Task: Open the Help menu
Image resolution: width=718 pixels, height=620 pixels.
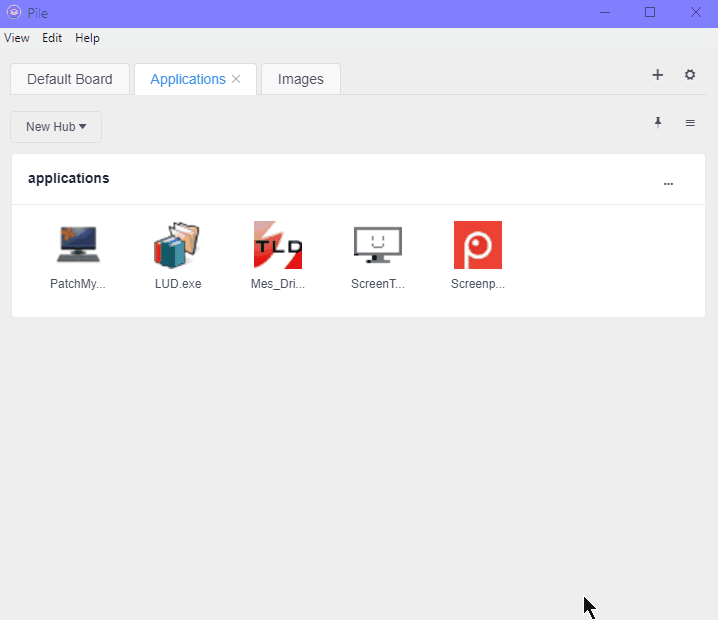Action: point(87,38)
